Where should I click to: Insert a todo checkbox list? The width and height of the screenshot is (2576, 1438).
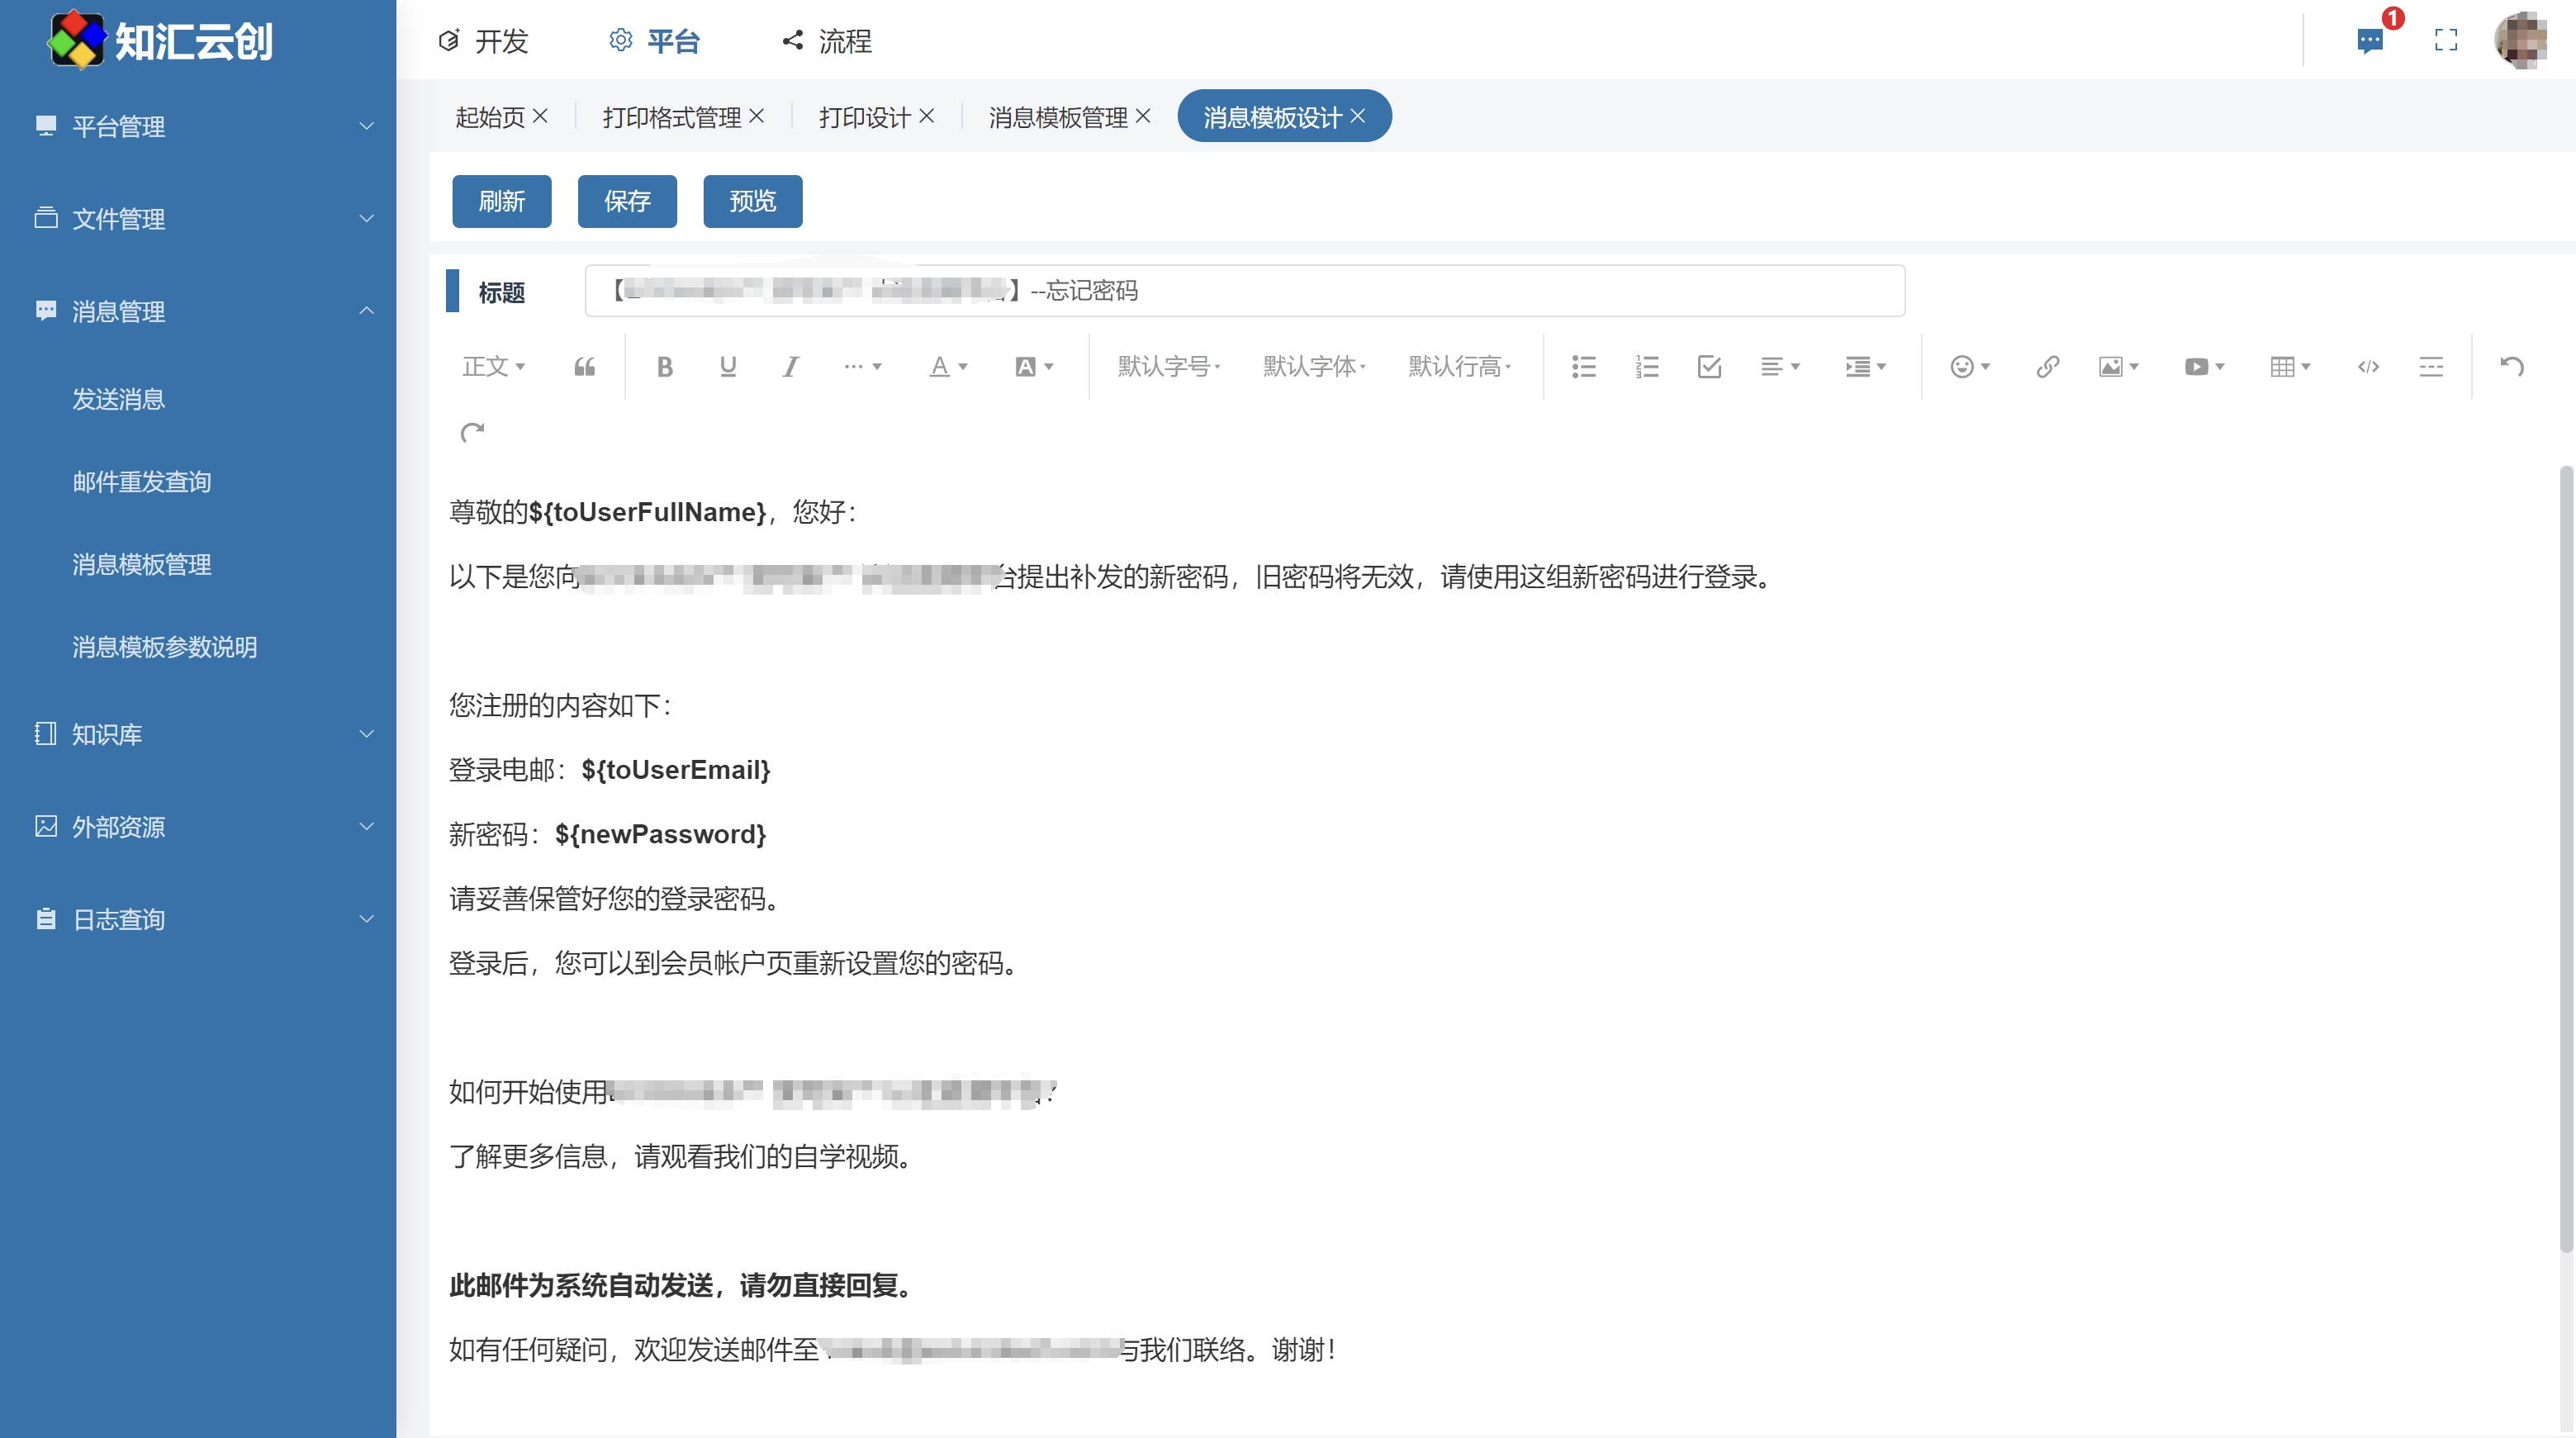(x=1709, y=367)
